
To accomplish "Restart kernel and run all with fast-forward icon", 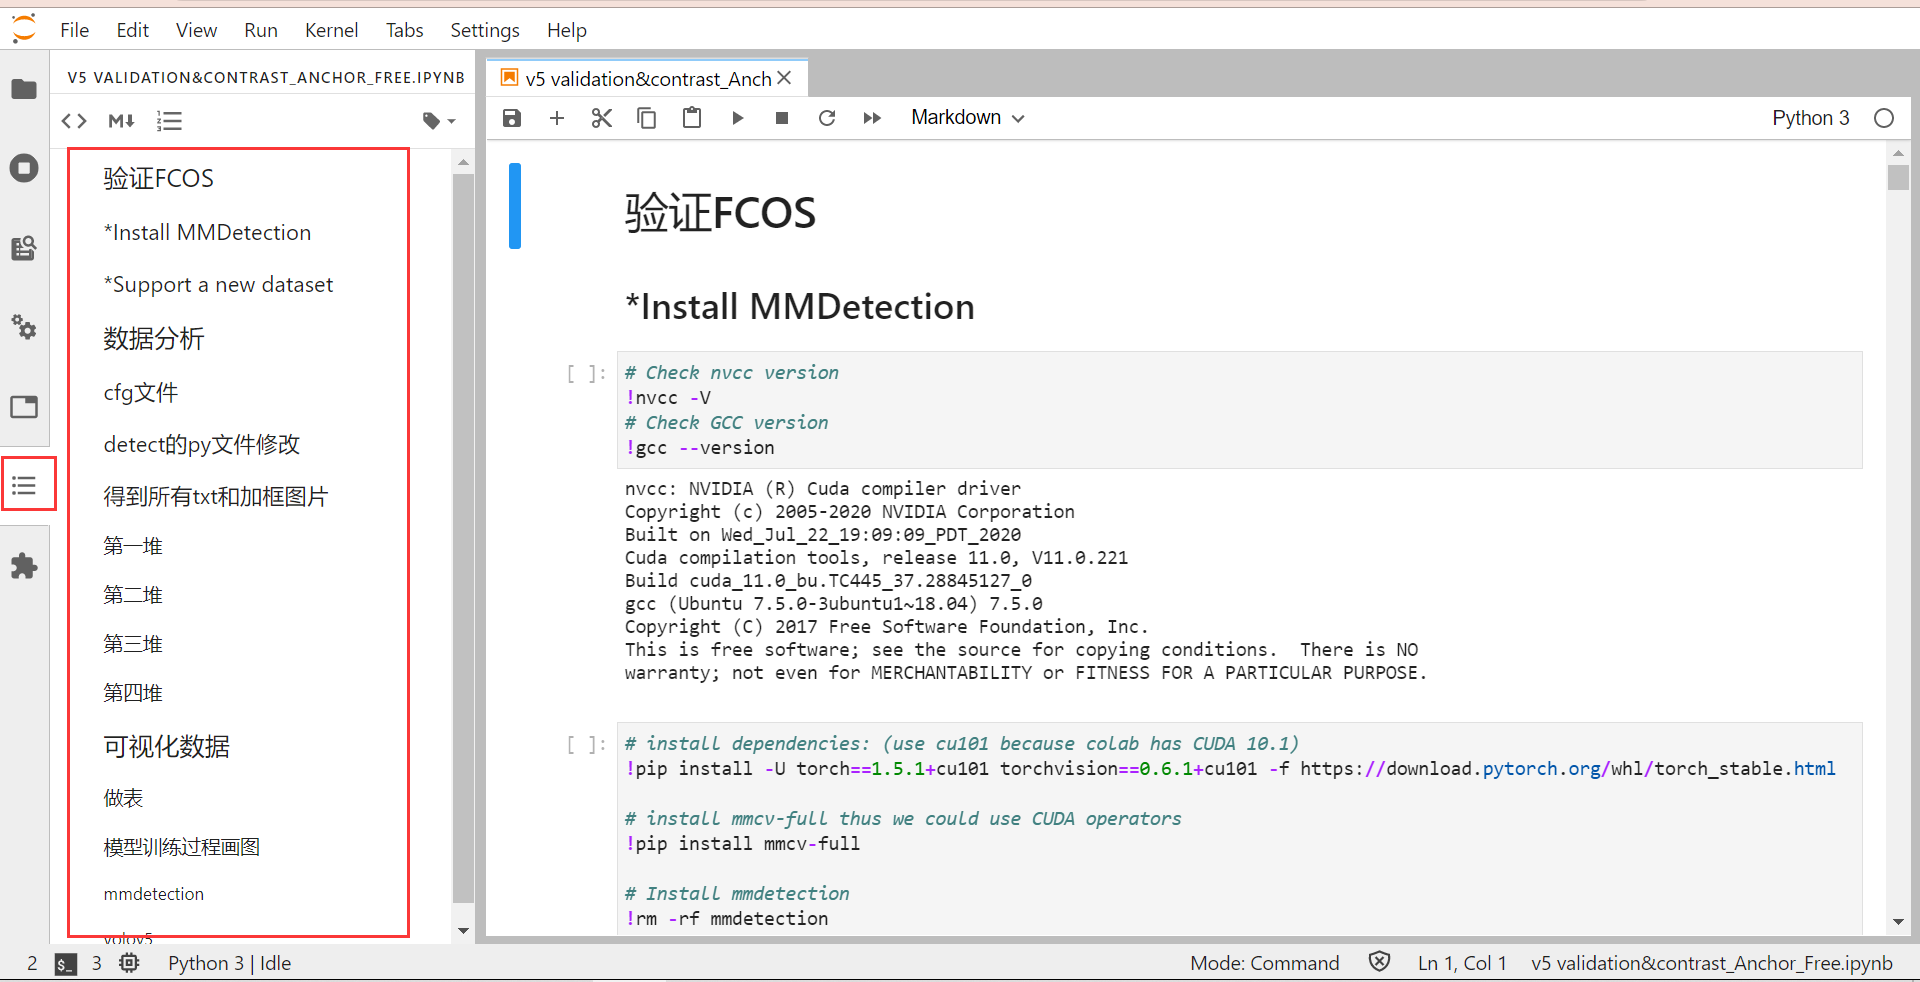I will pos(872,117).
